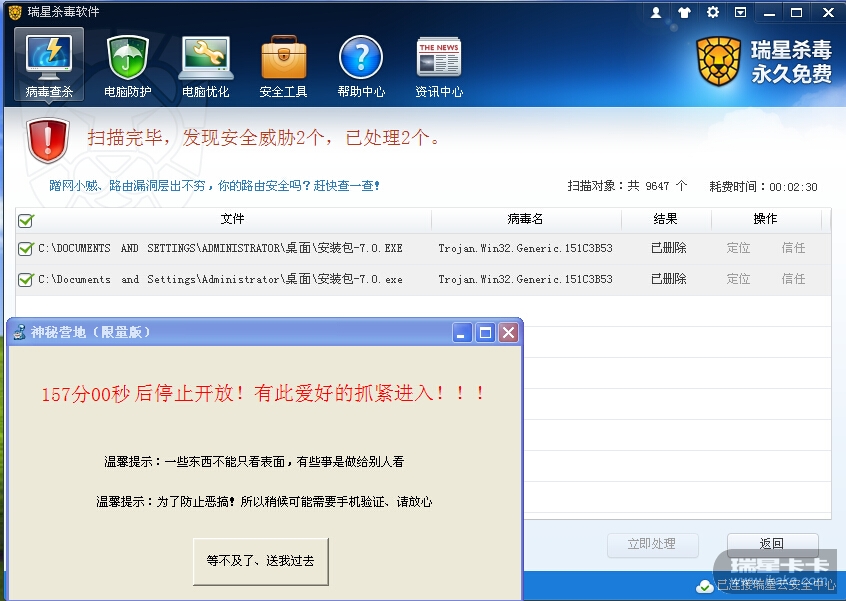
Task: Click the 操作 column header
Action: pyautogui.click(x=765, y=219)
